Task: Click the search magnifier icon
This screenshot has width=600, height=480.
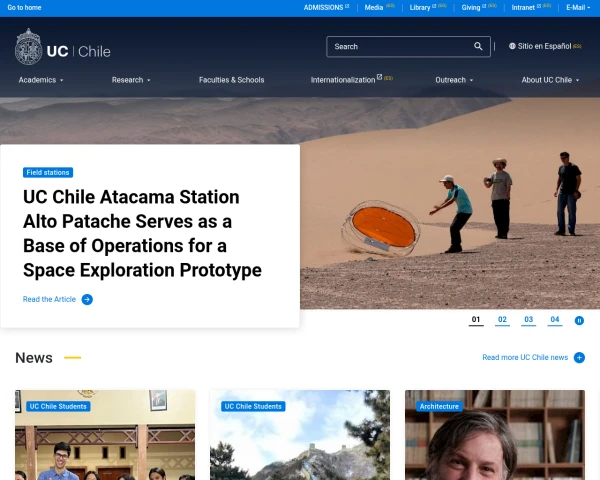Action: (478, 46)
